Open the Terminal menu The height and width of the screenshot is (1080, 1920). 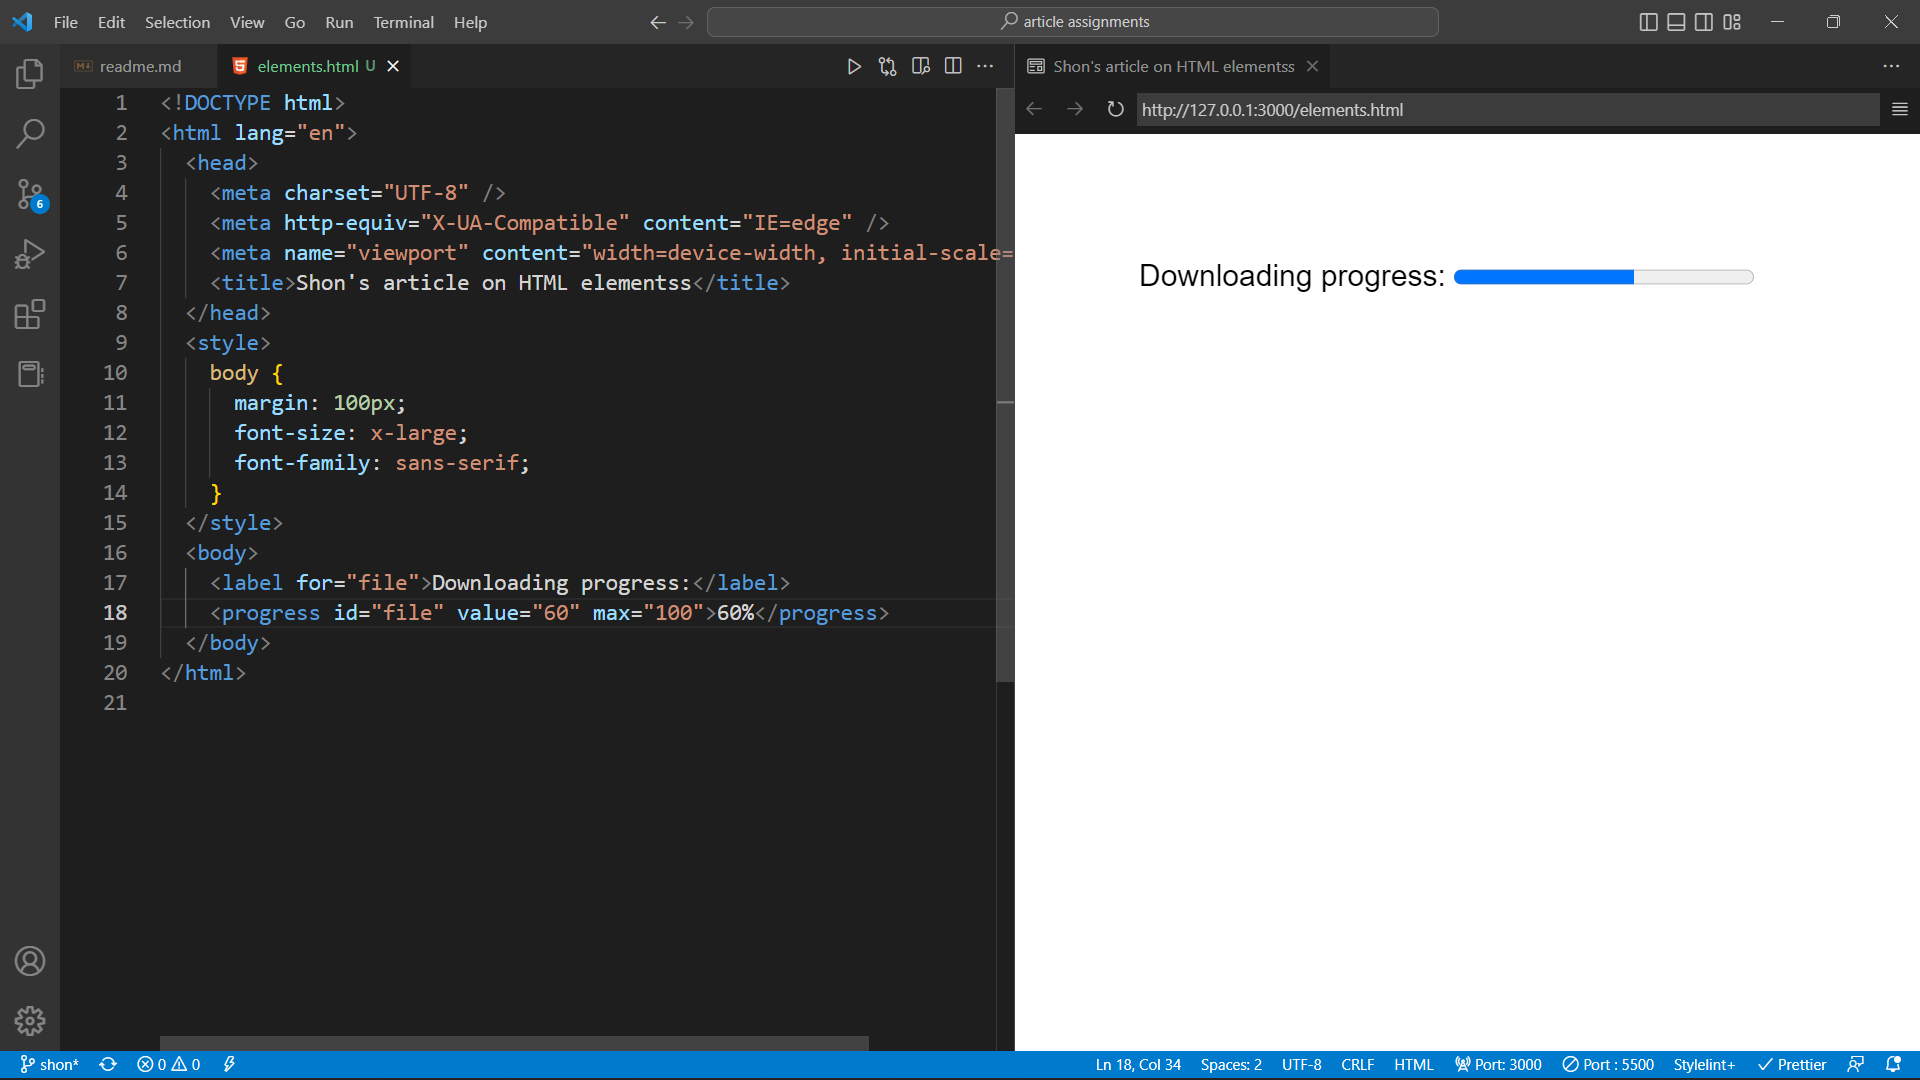(x=403, y=22)
